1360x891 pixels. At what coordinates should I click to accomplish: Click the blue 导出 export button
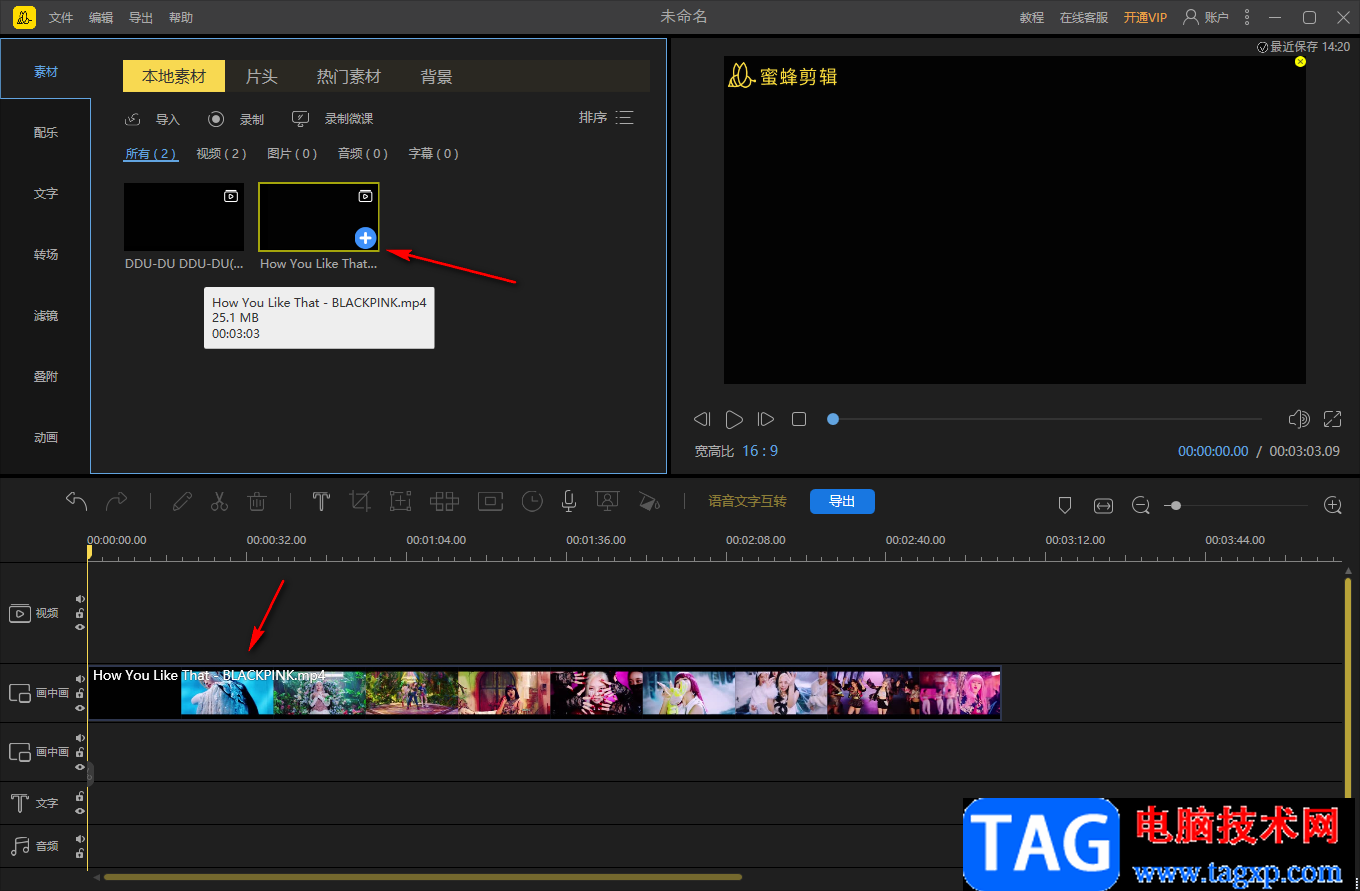(x=842, y=501)
